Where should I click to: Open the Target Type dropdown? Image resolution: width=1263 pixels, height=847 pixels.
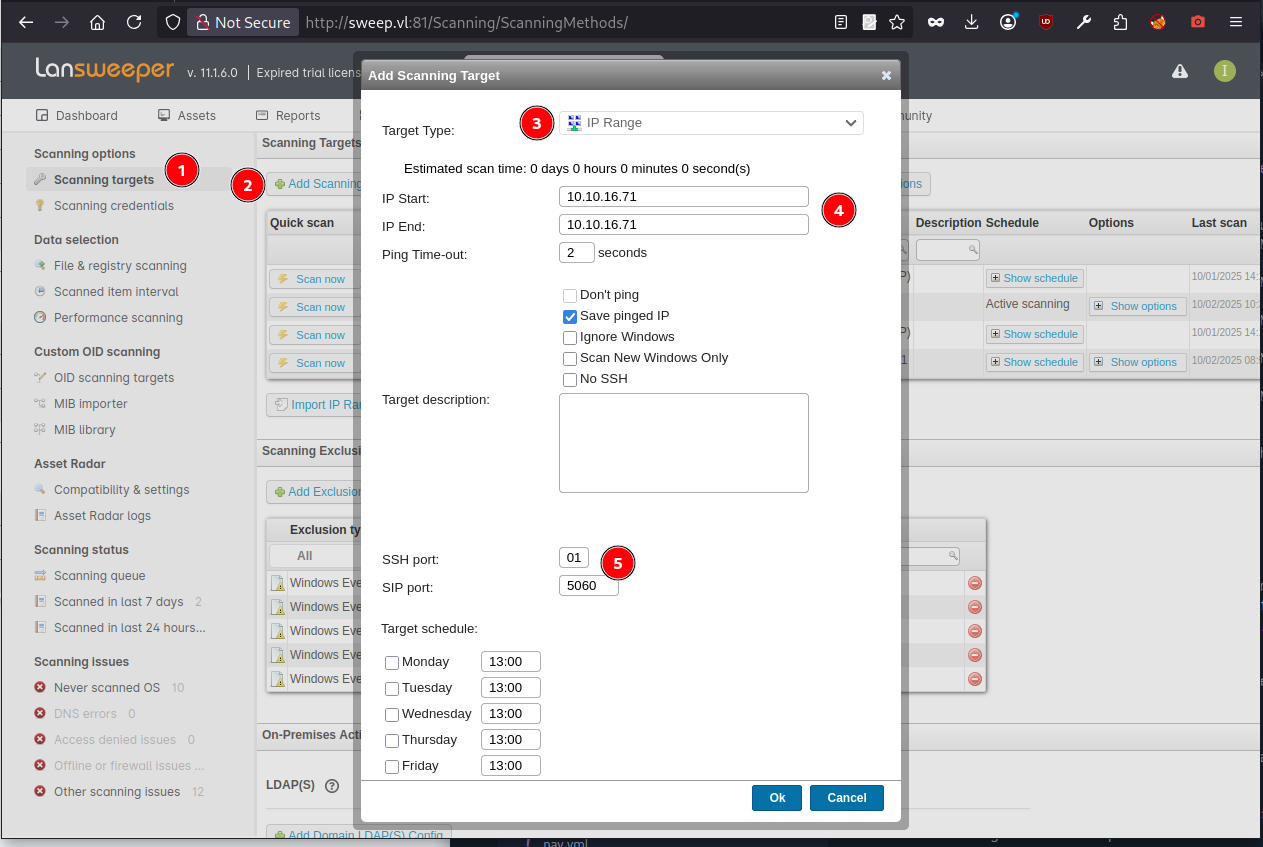click(711, 123)
